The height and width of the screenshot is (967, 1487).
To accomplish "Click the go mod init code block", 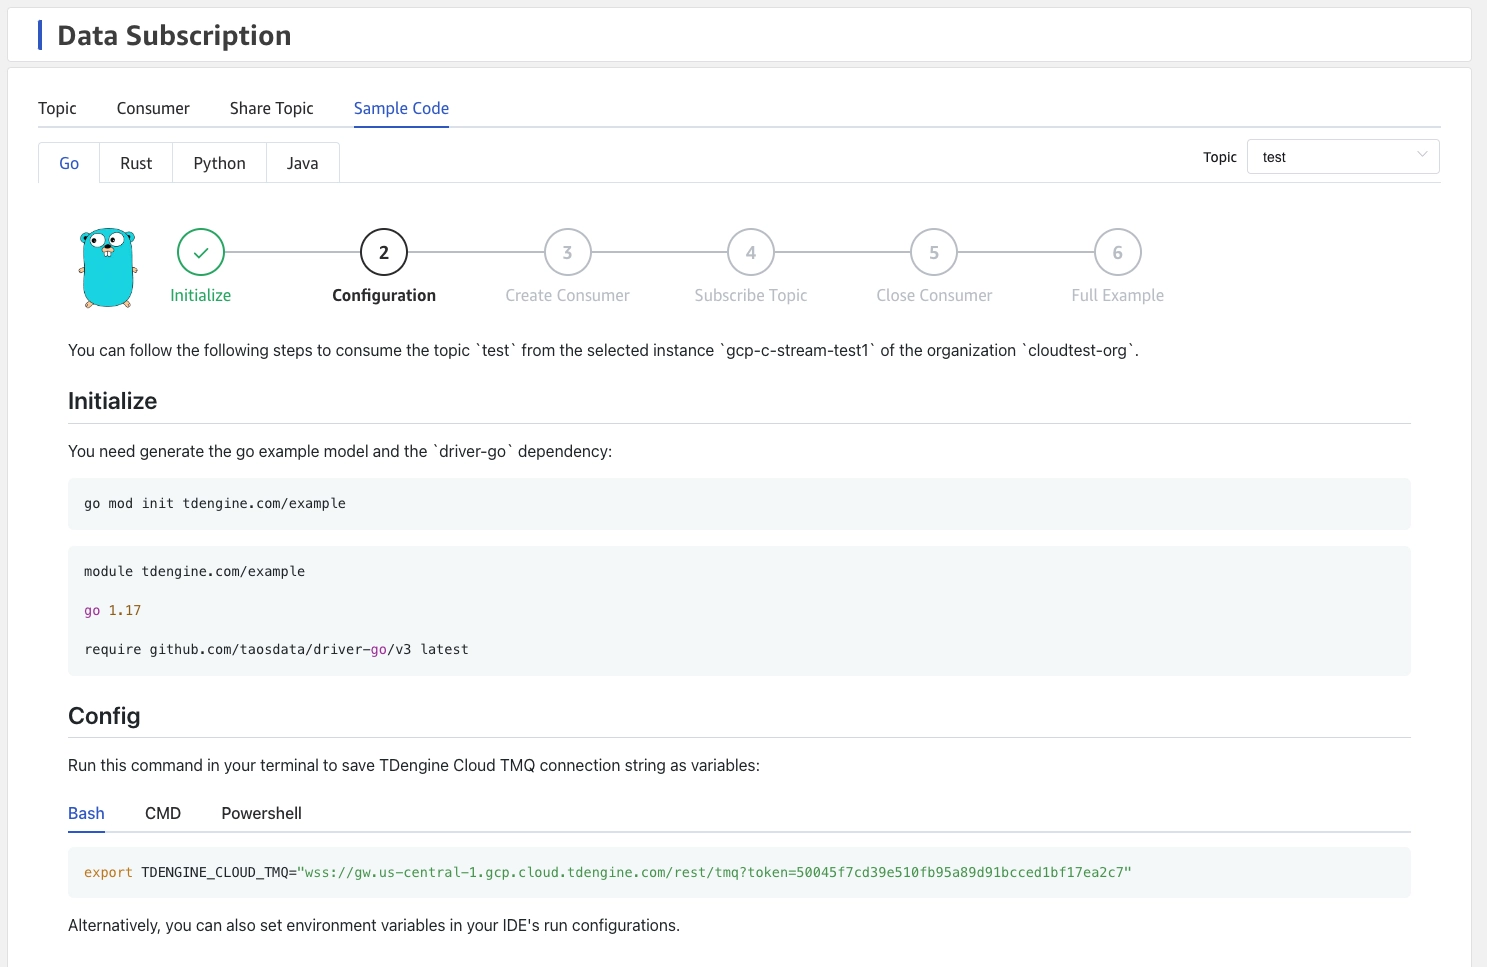I will 739,504.
